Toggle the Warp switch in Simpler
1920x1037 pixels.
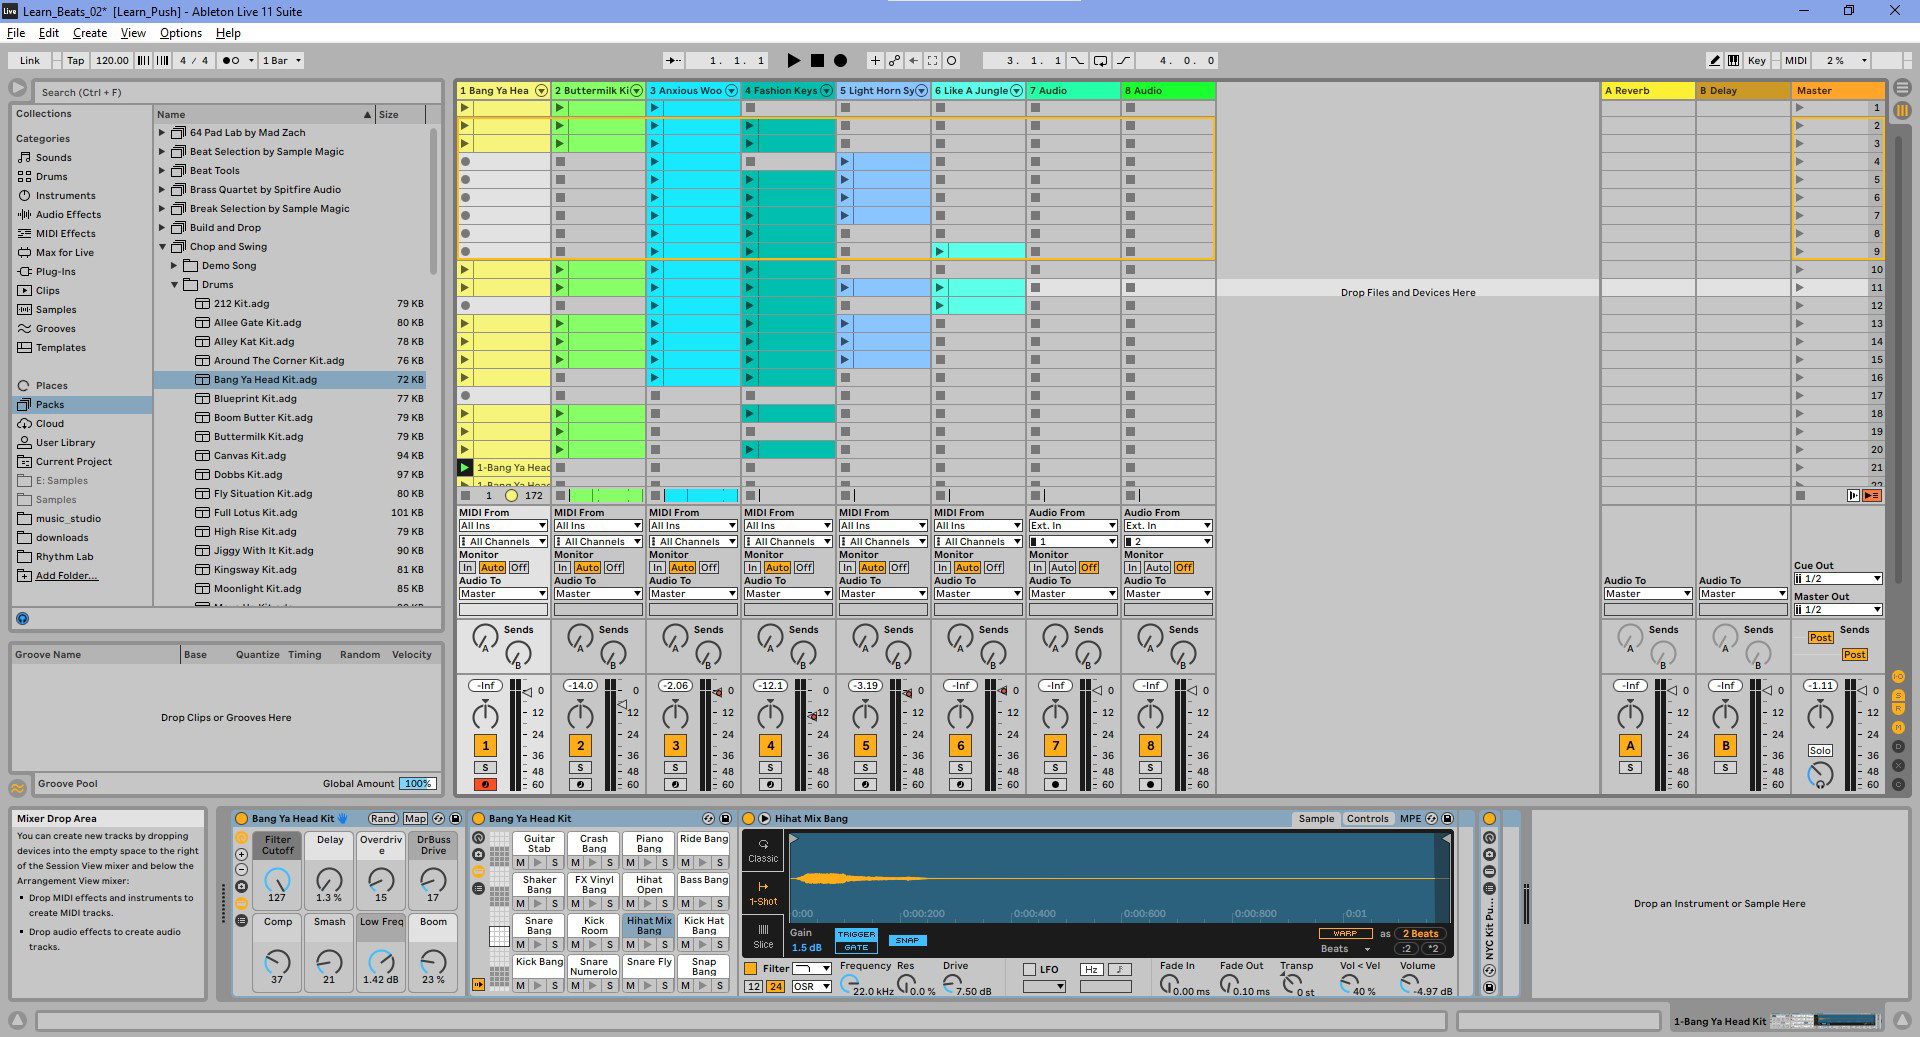[x=1345, y=933]
